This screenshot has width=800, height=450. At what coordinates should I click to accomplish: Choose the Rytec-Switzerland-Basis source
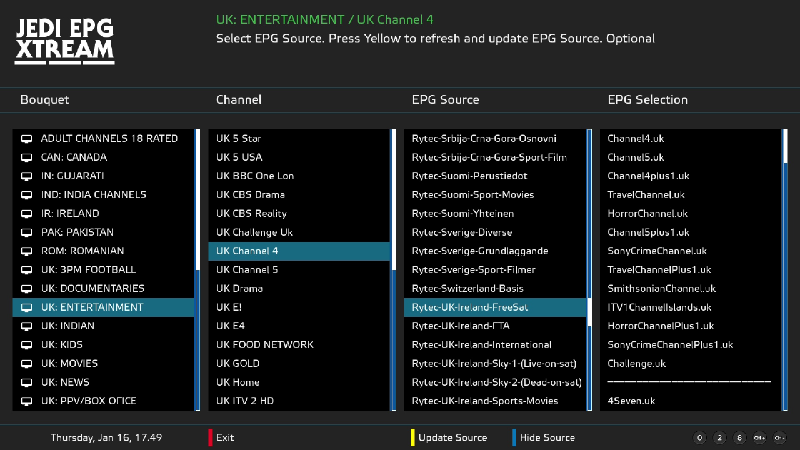(495, 289)
